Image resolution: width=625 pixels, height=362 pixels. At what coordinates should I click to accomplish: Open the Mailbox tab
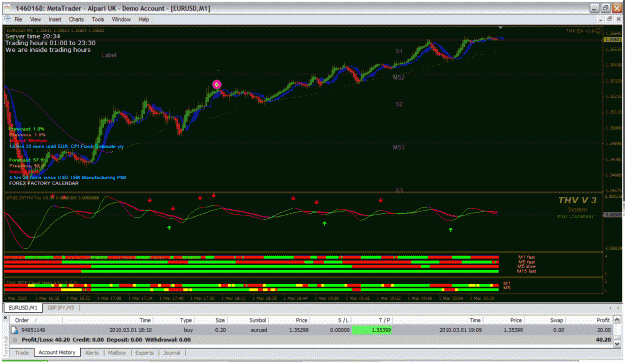pyautogui.click(x=117, y=353)
